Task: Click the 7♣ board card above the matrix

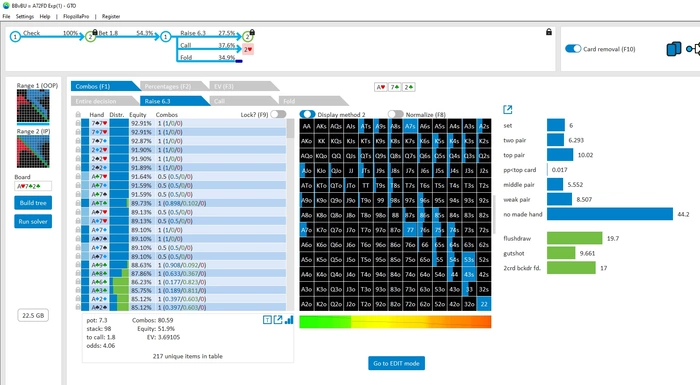Action: 395,87
